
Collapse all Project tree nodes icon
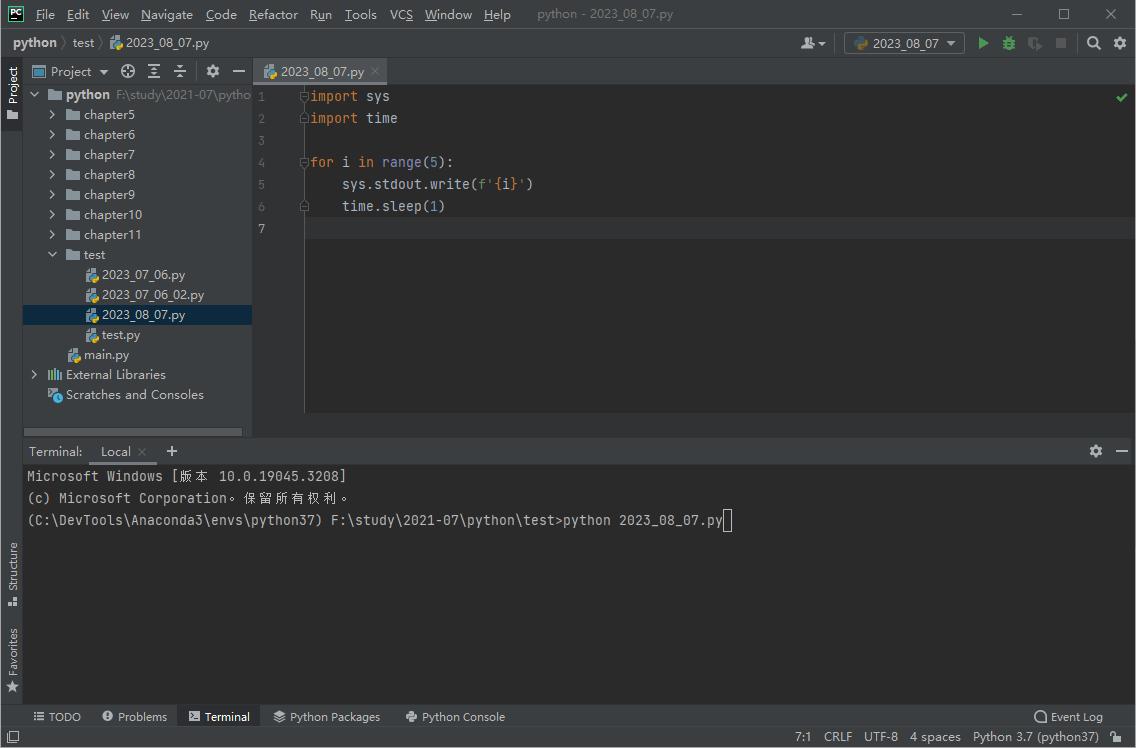coord(180,71)
